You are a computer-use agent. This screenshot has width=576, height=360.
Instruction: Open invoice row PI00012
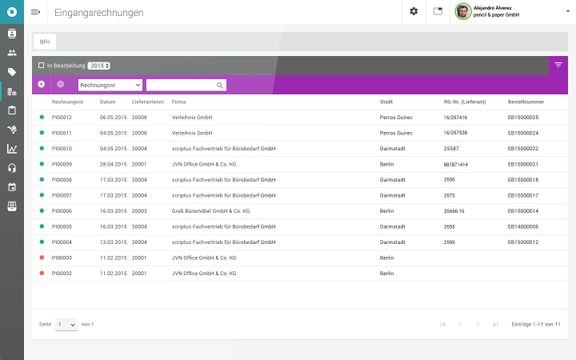300,117
